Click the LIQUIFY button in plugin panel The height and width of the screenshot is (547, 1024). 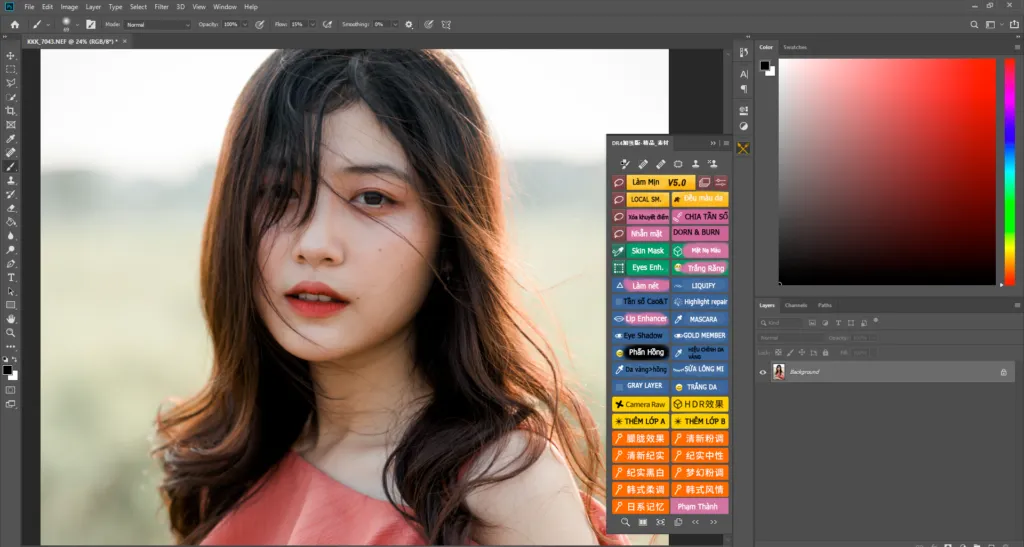(702, 286)
